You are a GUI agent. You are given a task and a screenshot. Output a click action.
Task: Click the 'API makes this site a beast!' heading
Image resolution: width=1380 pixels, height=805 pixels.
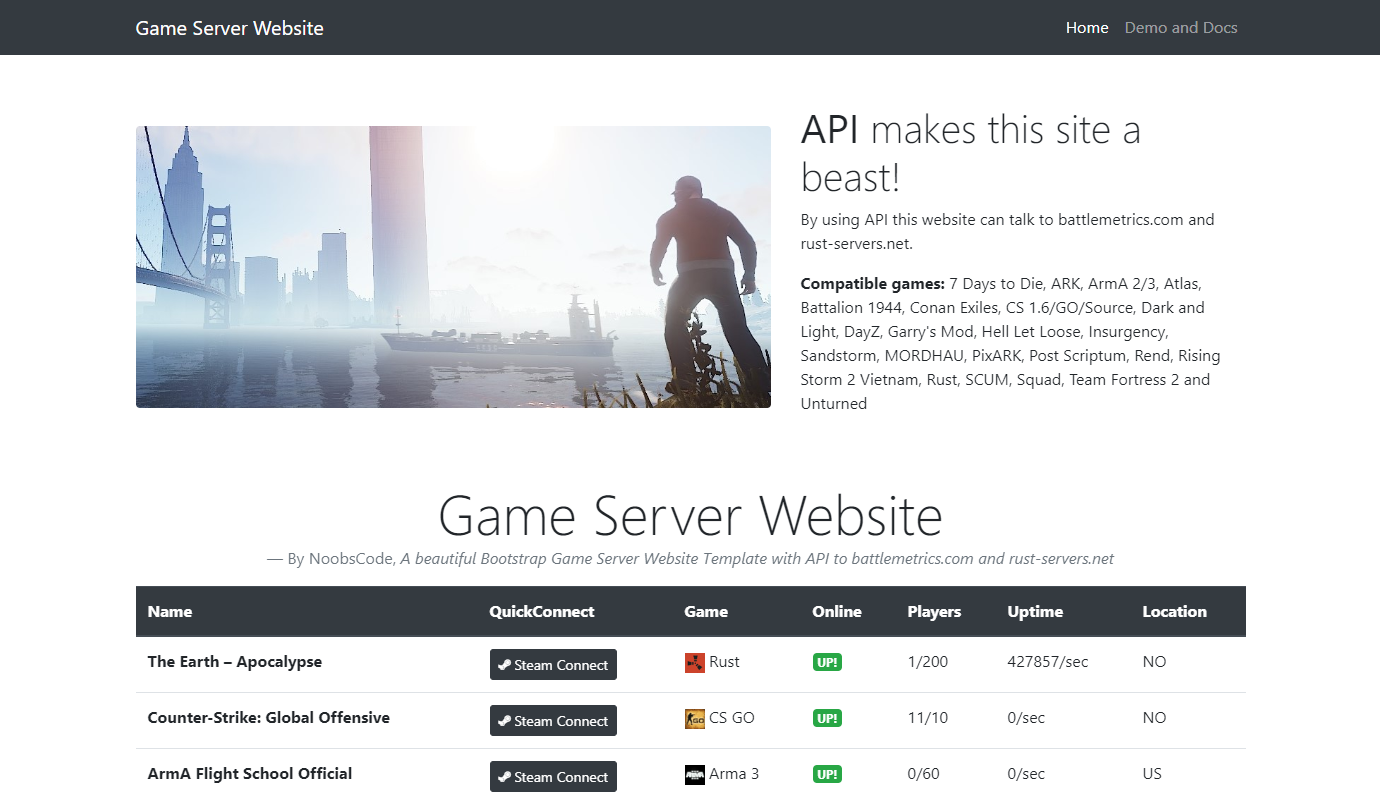(970, 154)
